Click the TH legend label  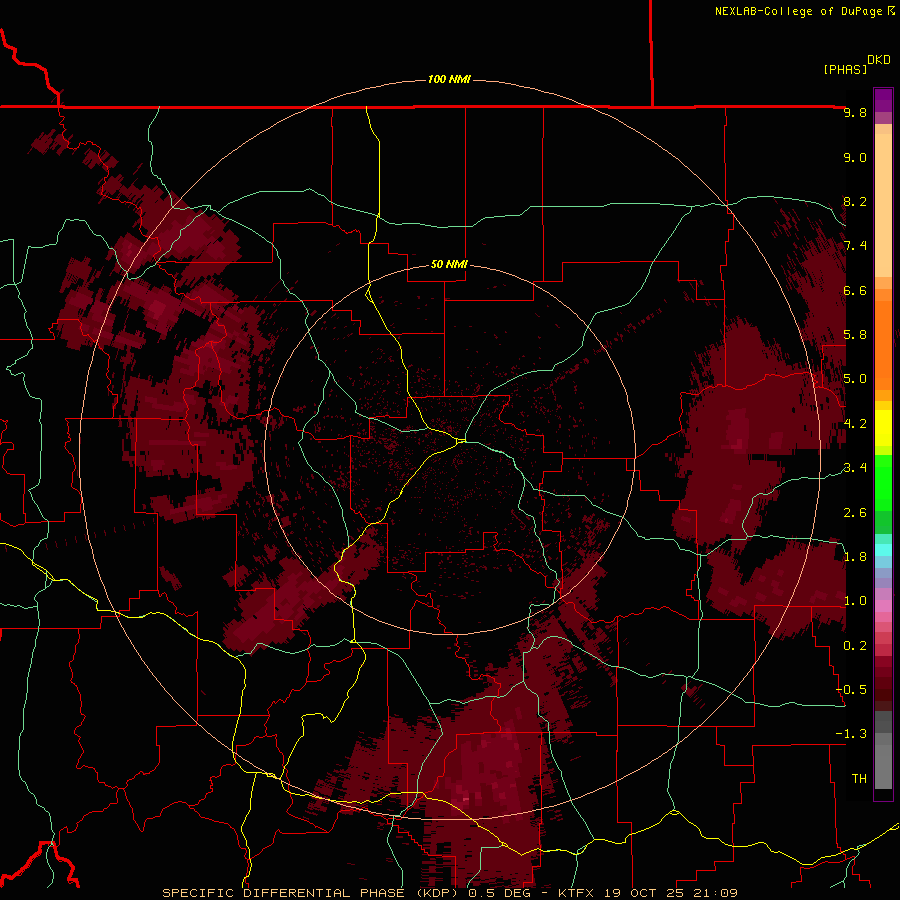pos(859,778)
